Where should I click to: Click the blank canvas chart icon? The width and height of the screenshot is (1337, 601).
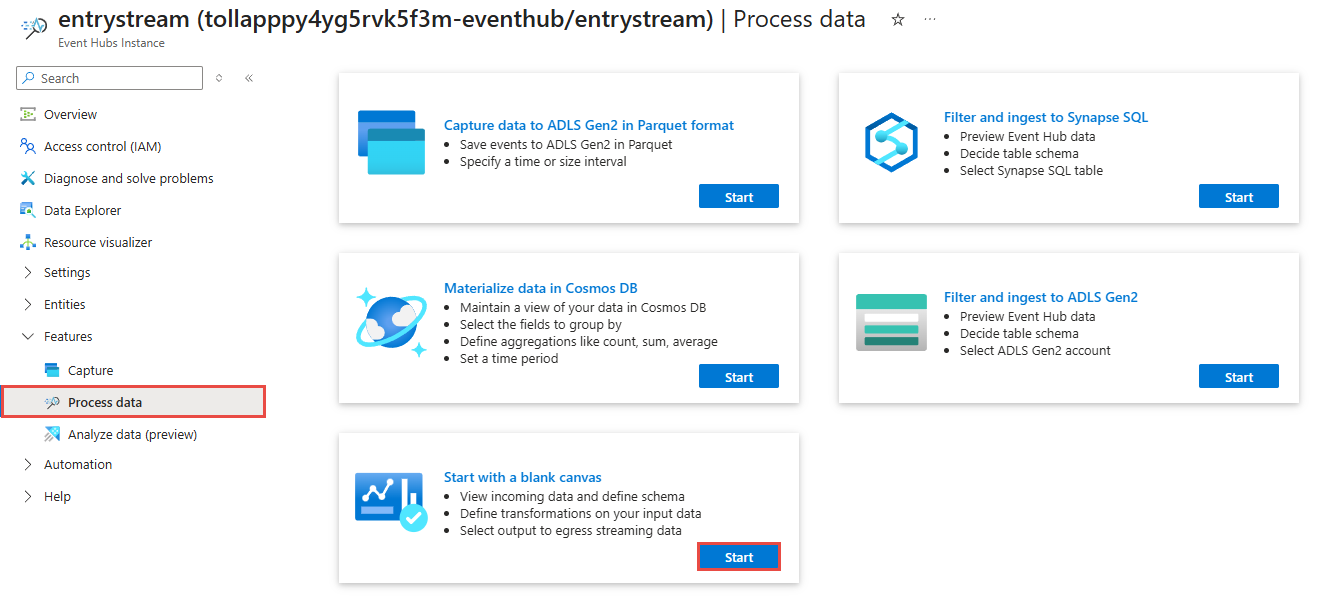pyautogui.click(x=391, y=502)
